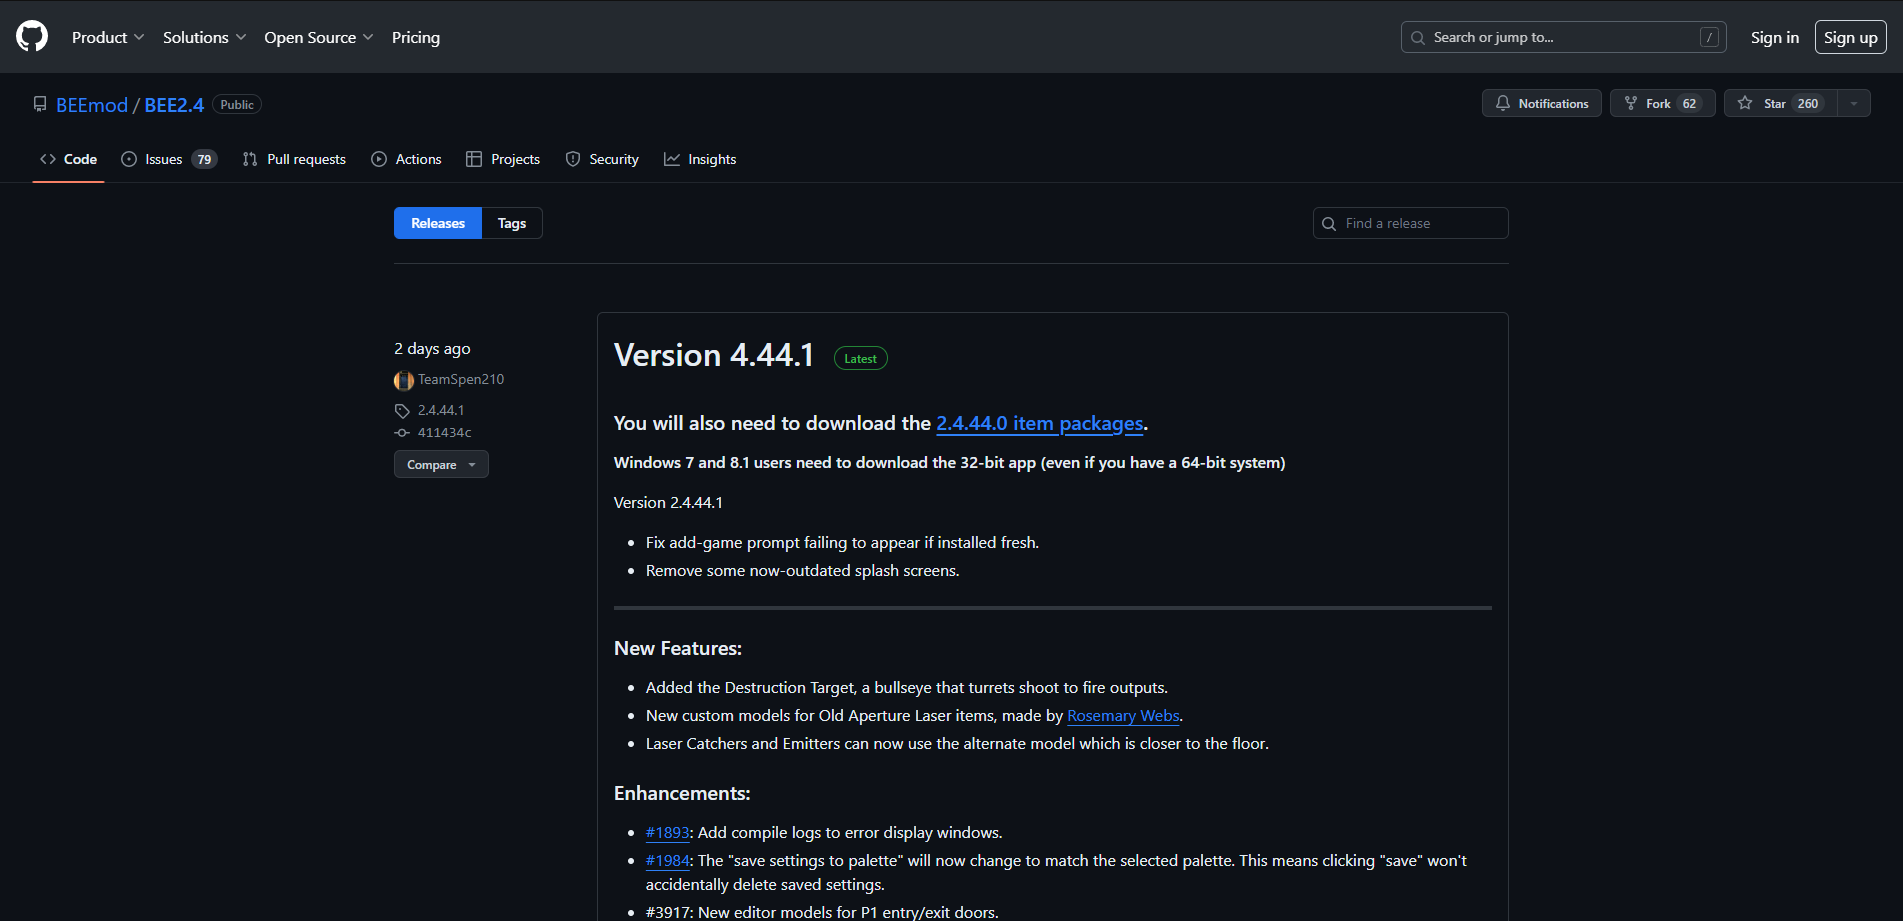Viewport: 1903px width, 921px height.
Task: Click the repository icon beside BEEmod
Action: tap(40, 104)
